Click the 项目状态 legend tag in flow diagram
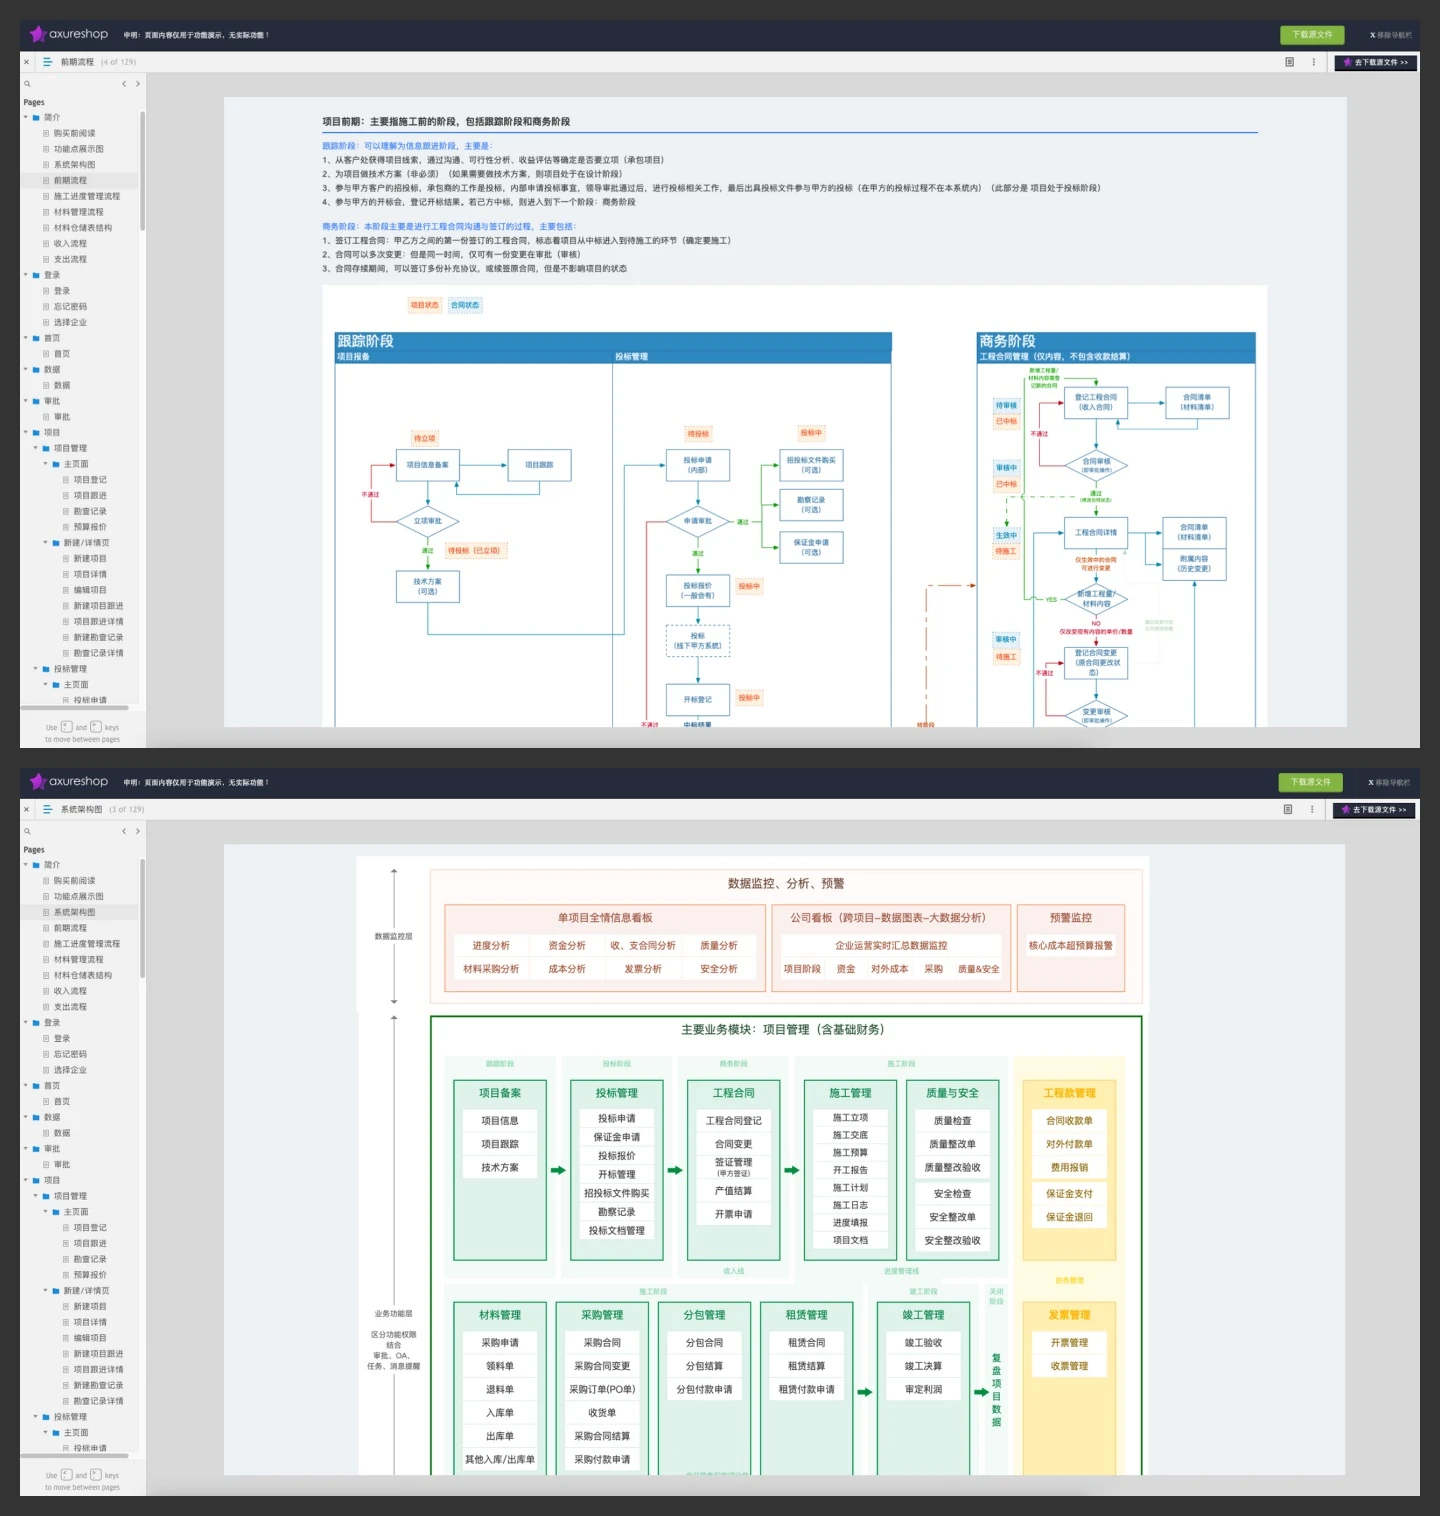This screenshot has width=1440, height=1516. pos(424,305)
